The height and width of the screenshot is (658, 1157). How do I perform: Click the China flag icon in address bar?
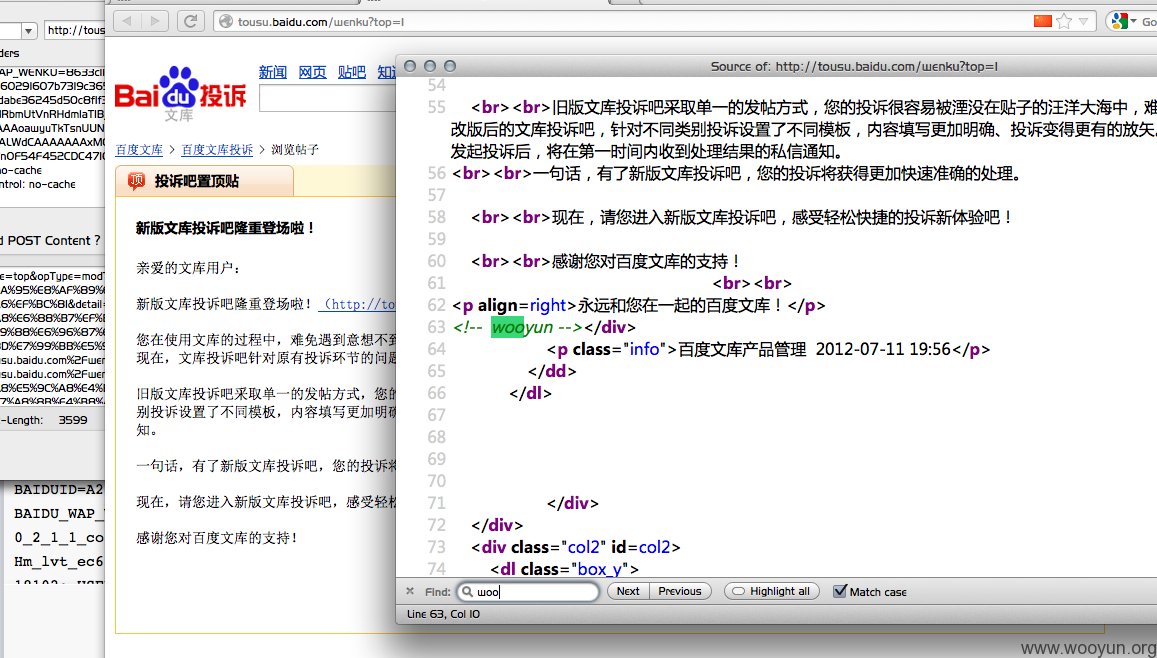point(1043,21)
